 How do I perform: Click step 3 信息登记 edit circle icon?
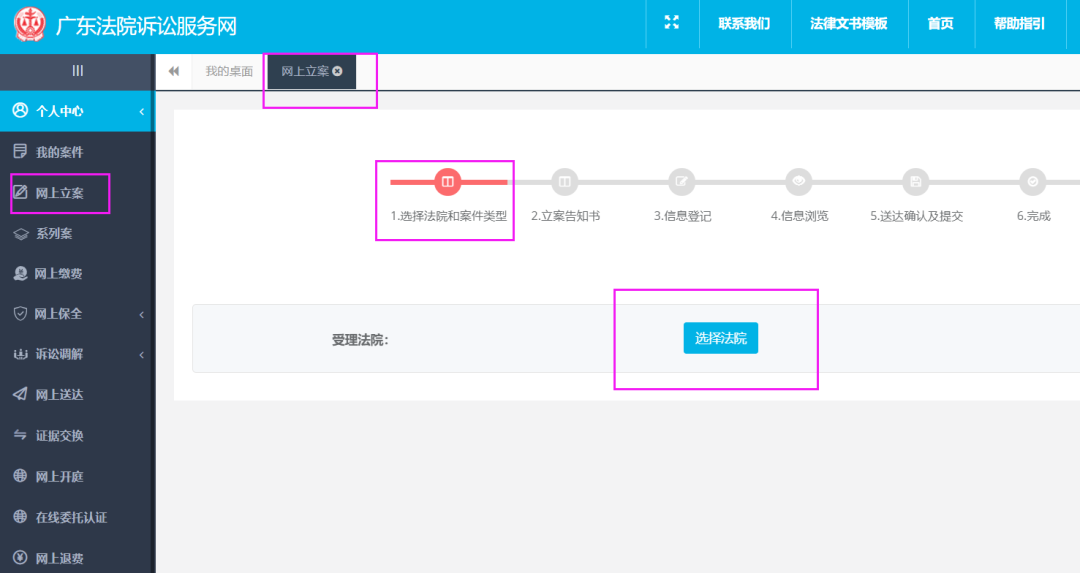[682, 182]
